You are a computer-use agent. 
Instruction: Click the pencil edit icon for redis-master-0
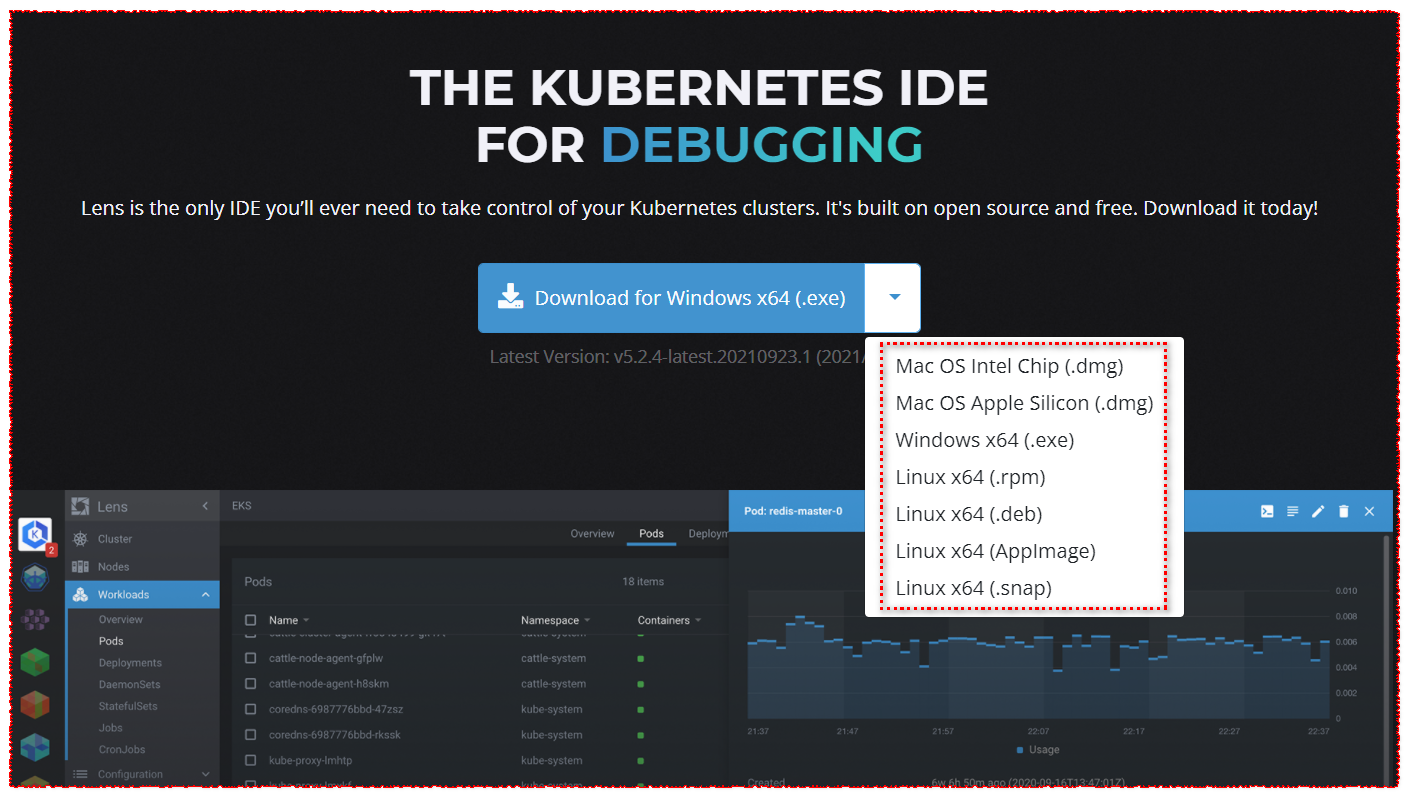[x=1318, y=511]
